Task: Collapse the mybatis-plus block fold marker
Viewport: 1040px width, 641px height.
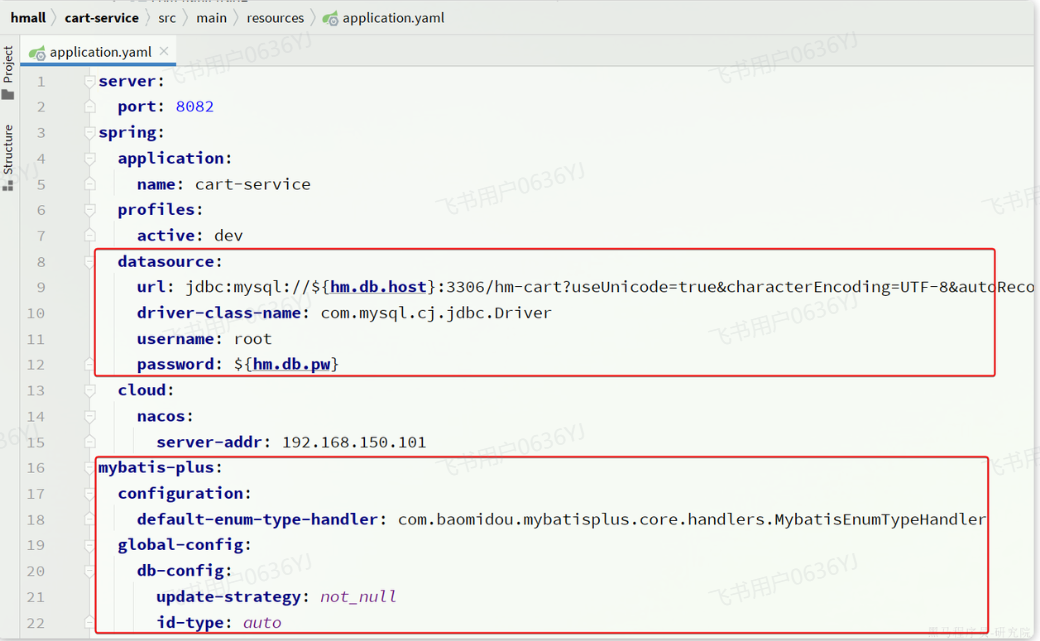Action: click(90, 468)
